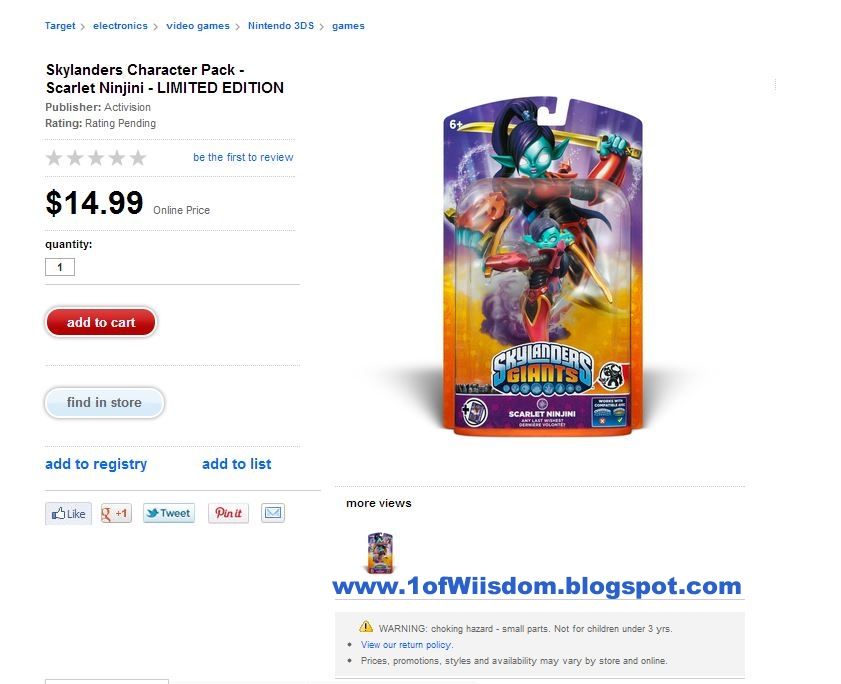Email this product using envelope icon

pos(272,513)
